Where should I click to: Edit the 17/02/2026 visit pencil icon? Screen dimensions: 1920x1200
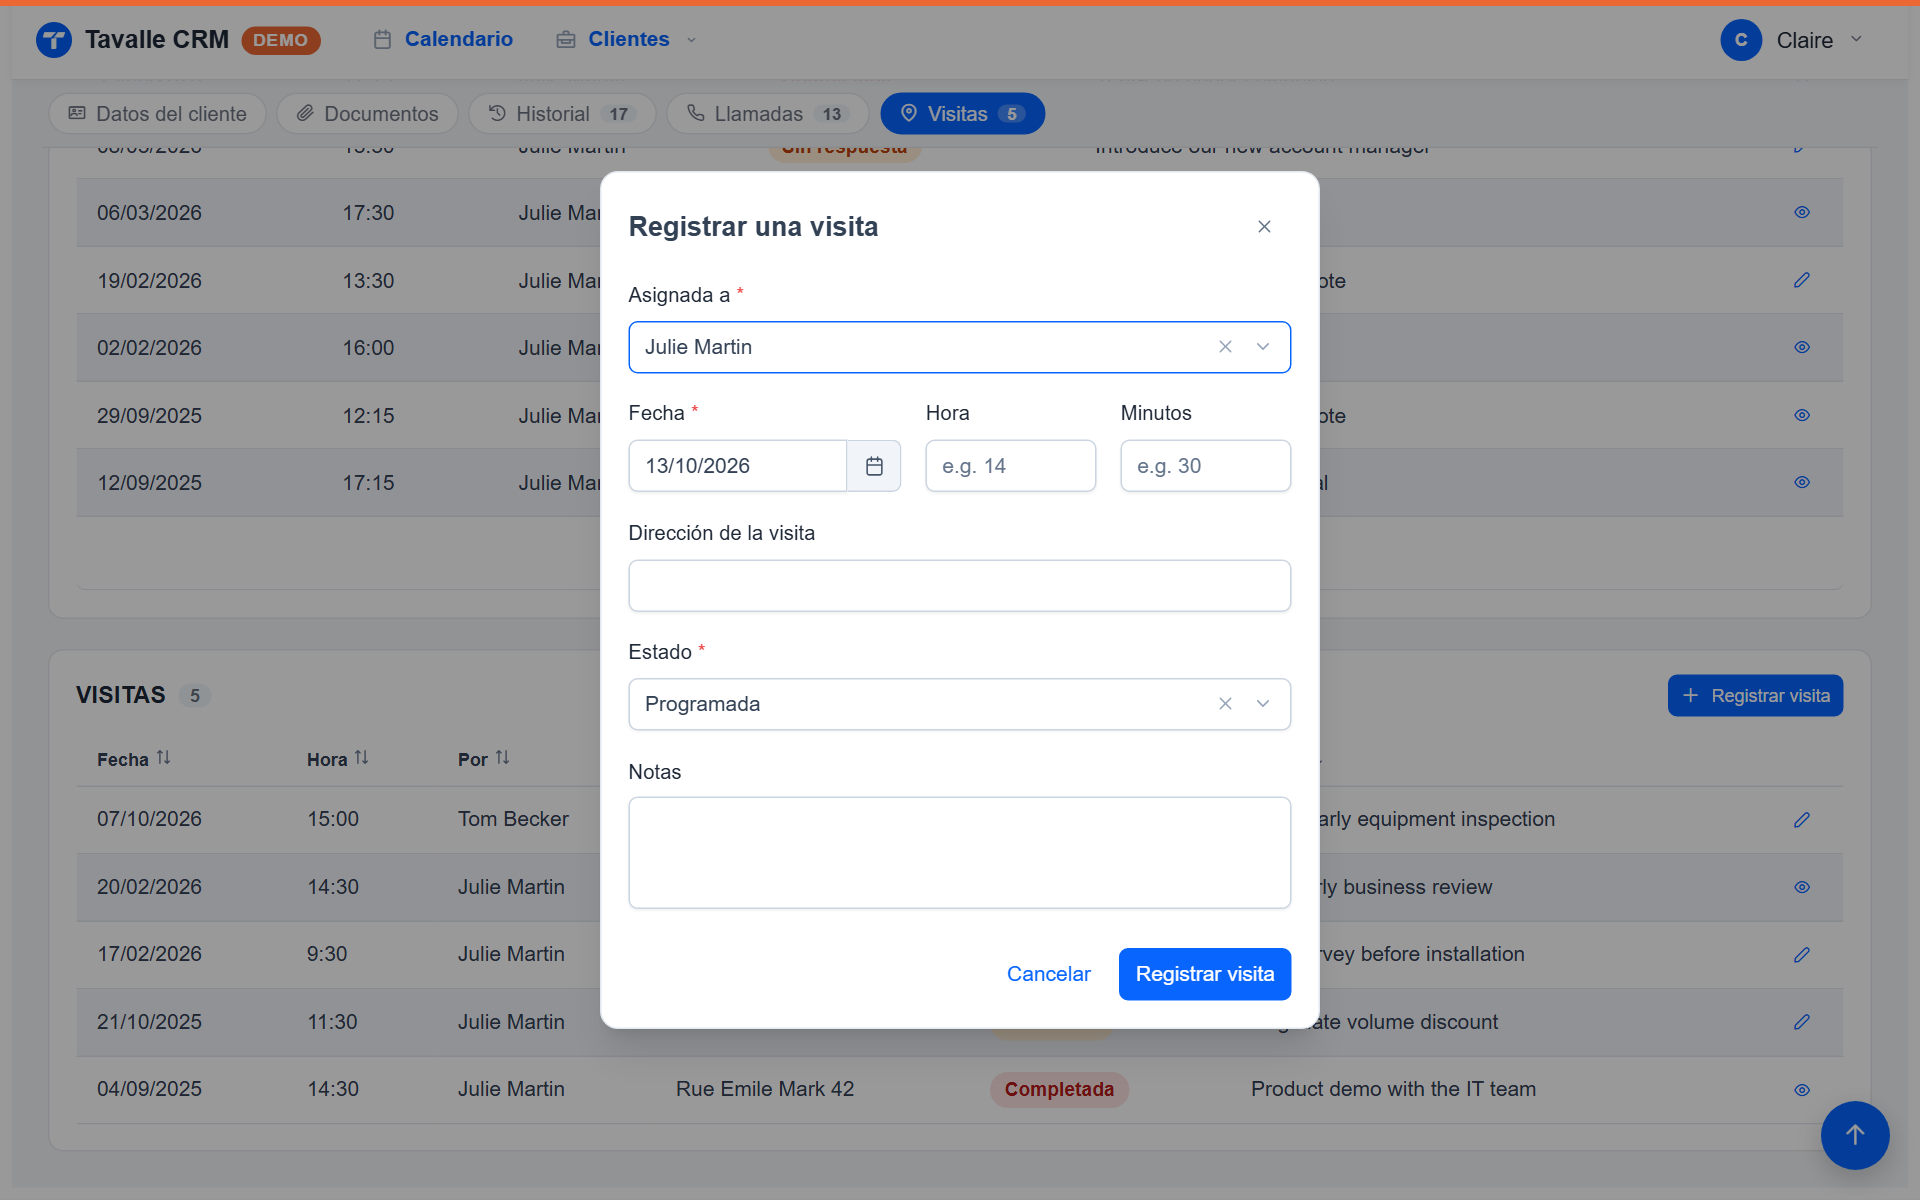pyautogui.click(x=1802, y=955)
